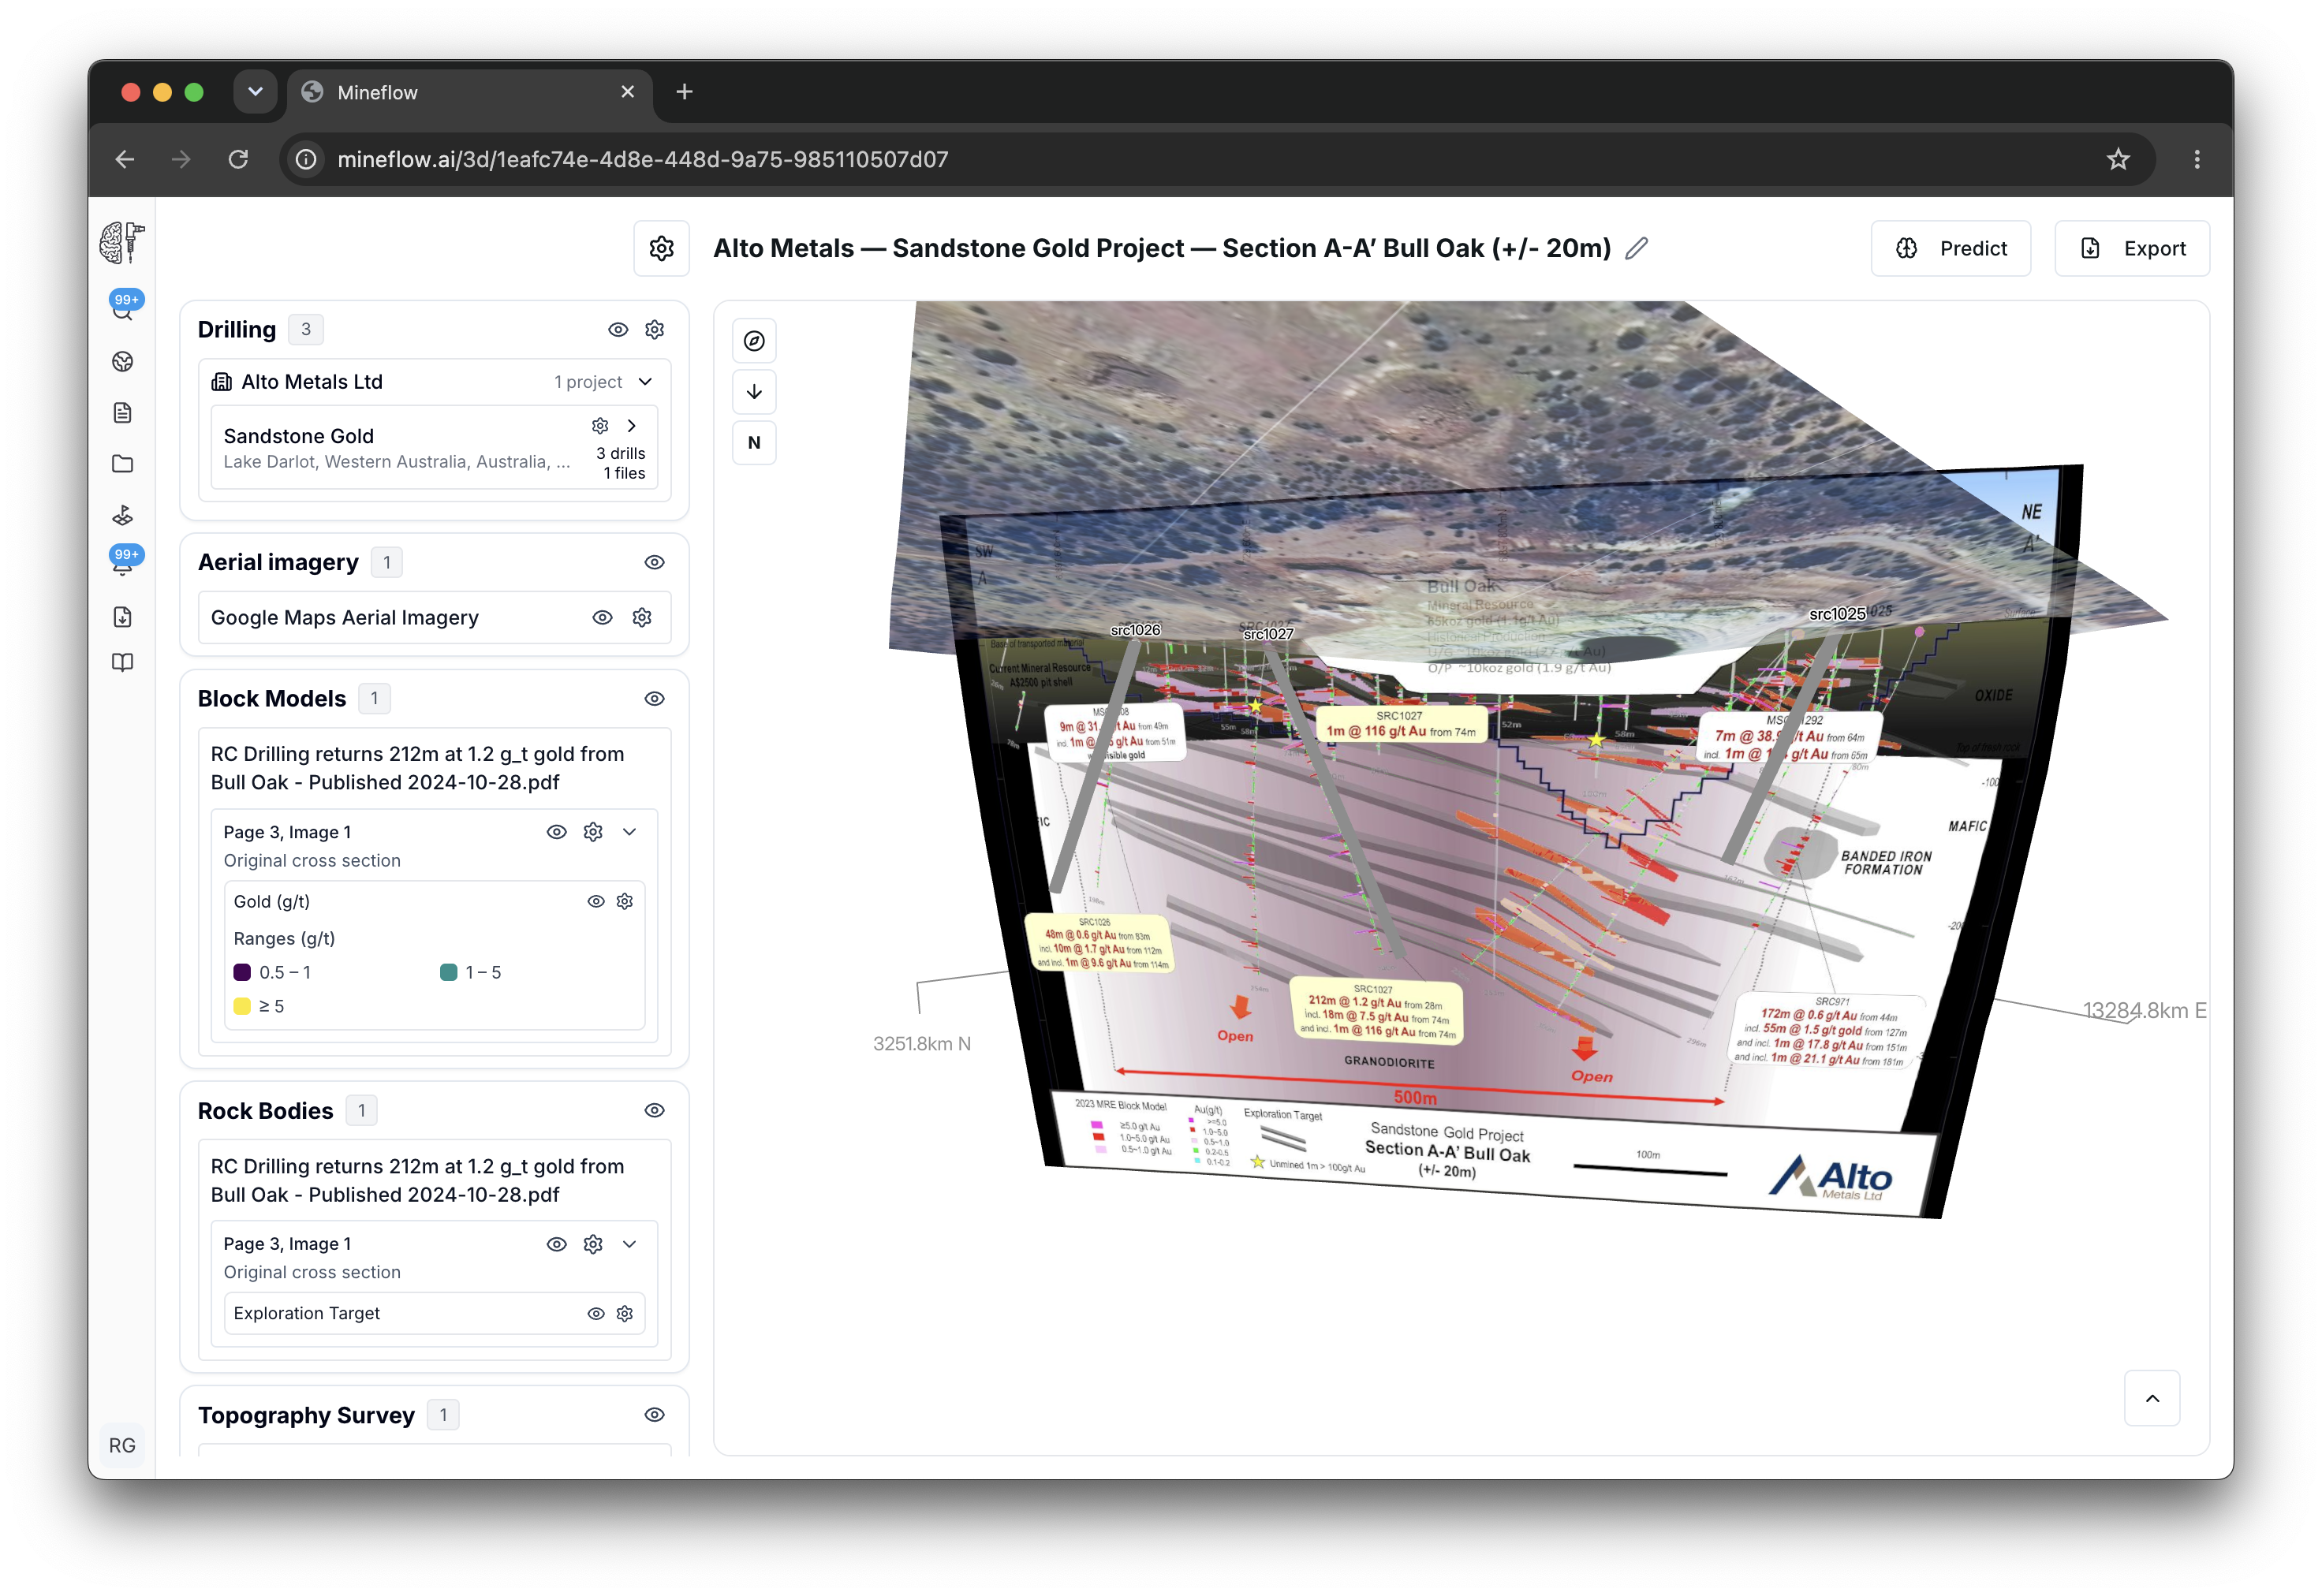Open the 3D layers icon in sidebar

click(x=123, y=515)
